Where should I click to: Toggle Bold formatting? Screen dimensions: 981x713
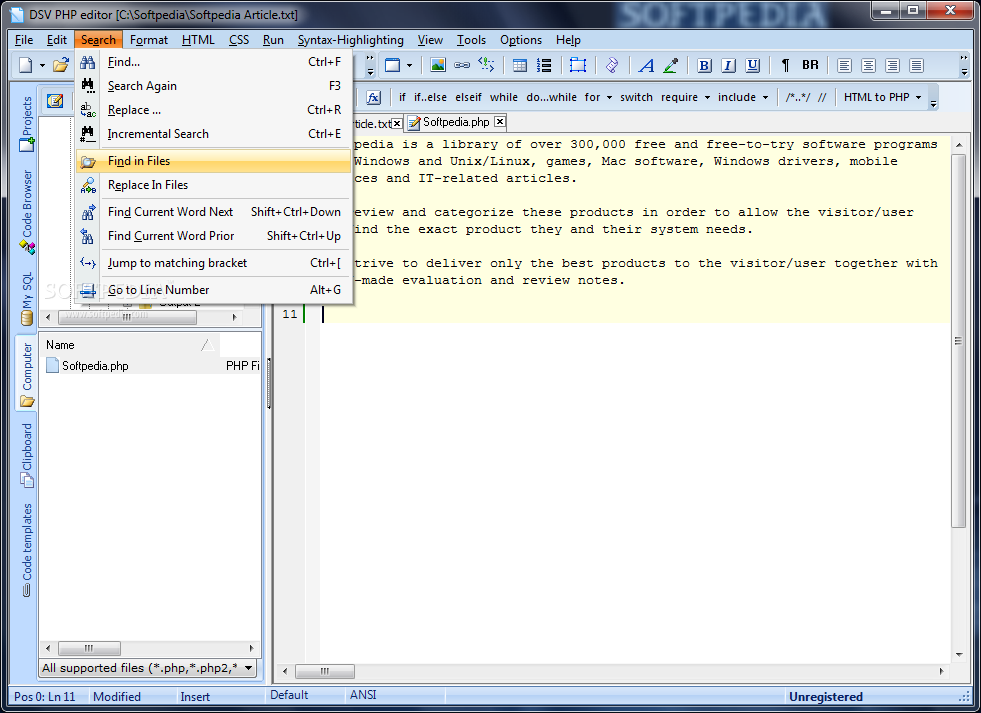pyautogui.click(x=704, y=65)
